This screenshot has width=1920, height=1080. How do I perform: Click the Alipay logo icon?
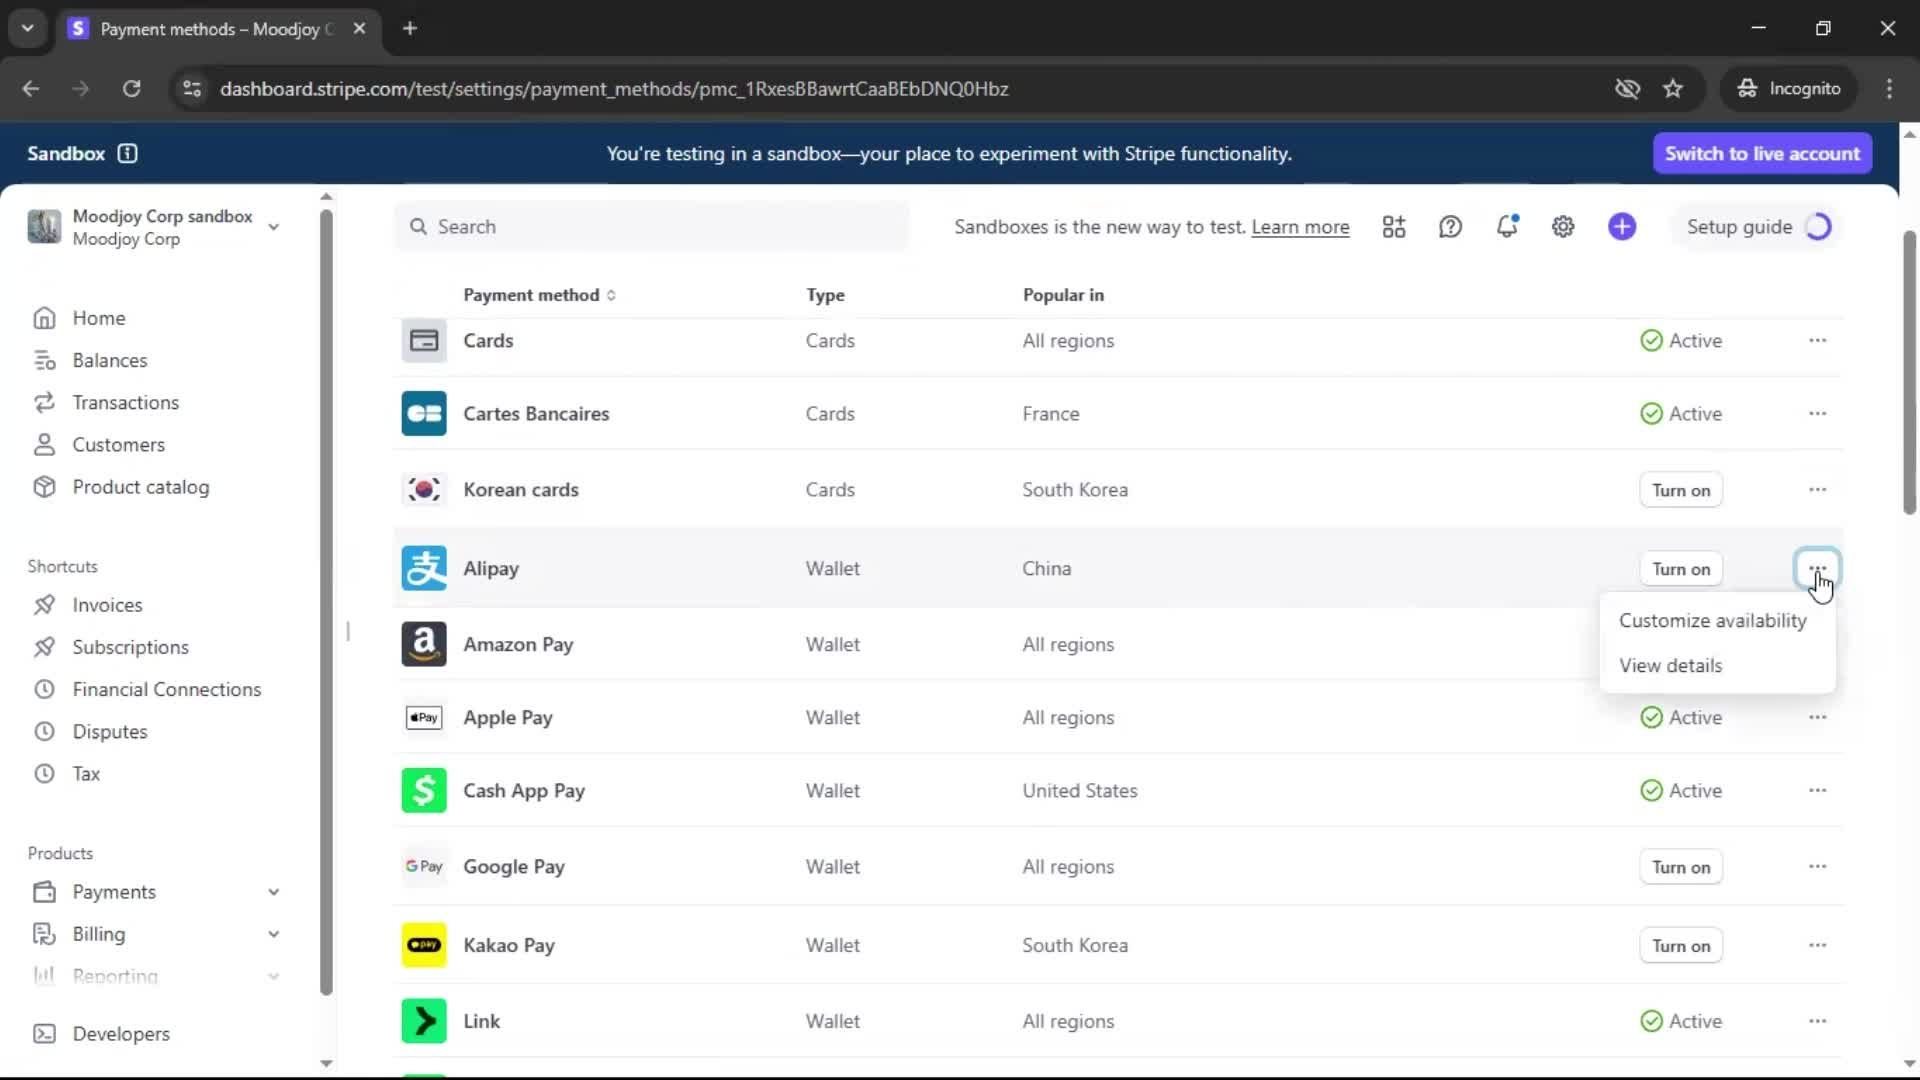point(424,568)
